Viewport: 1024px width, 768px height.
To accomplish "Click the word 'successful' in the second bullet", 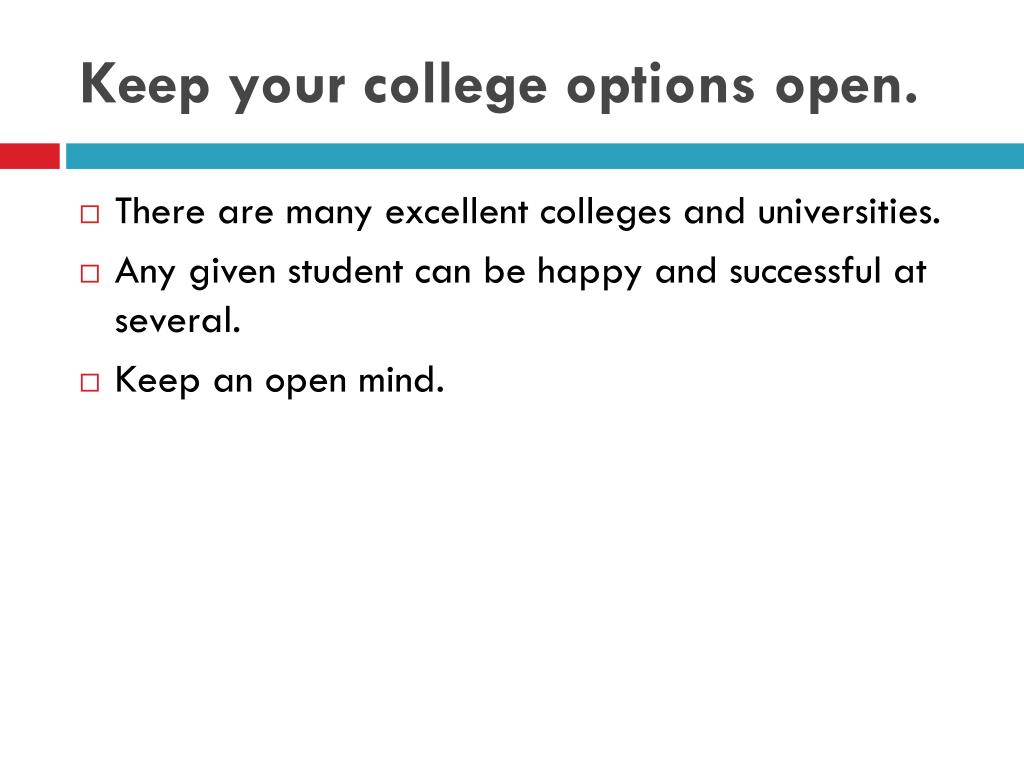I will coord(805,270).
